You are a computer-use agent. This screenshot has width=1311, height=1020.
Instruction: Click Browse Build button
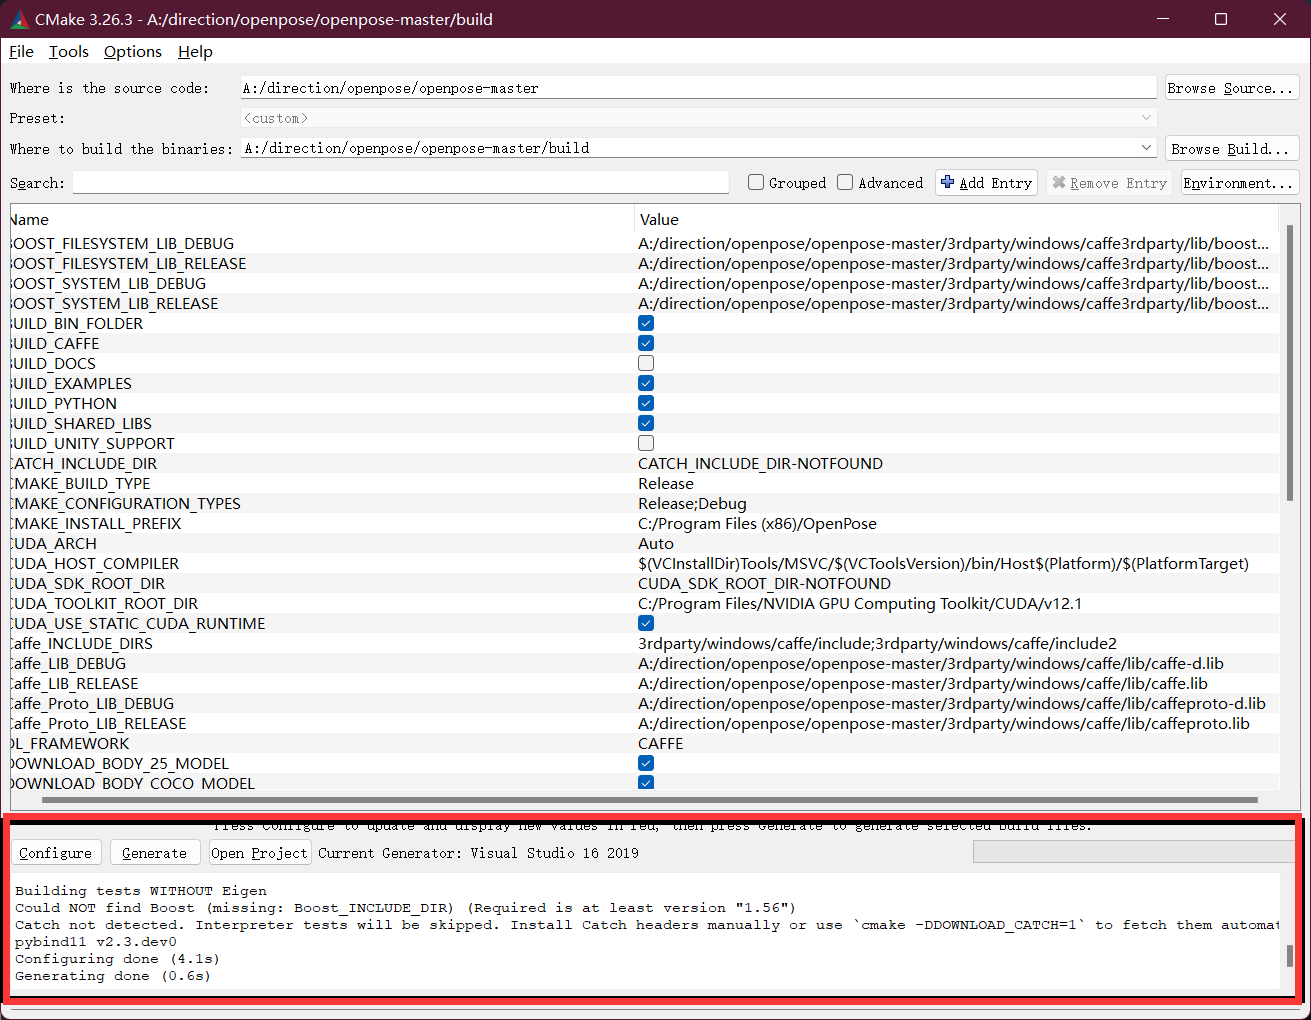coord(1232,148)
